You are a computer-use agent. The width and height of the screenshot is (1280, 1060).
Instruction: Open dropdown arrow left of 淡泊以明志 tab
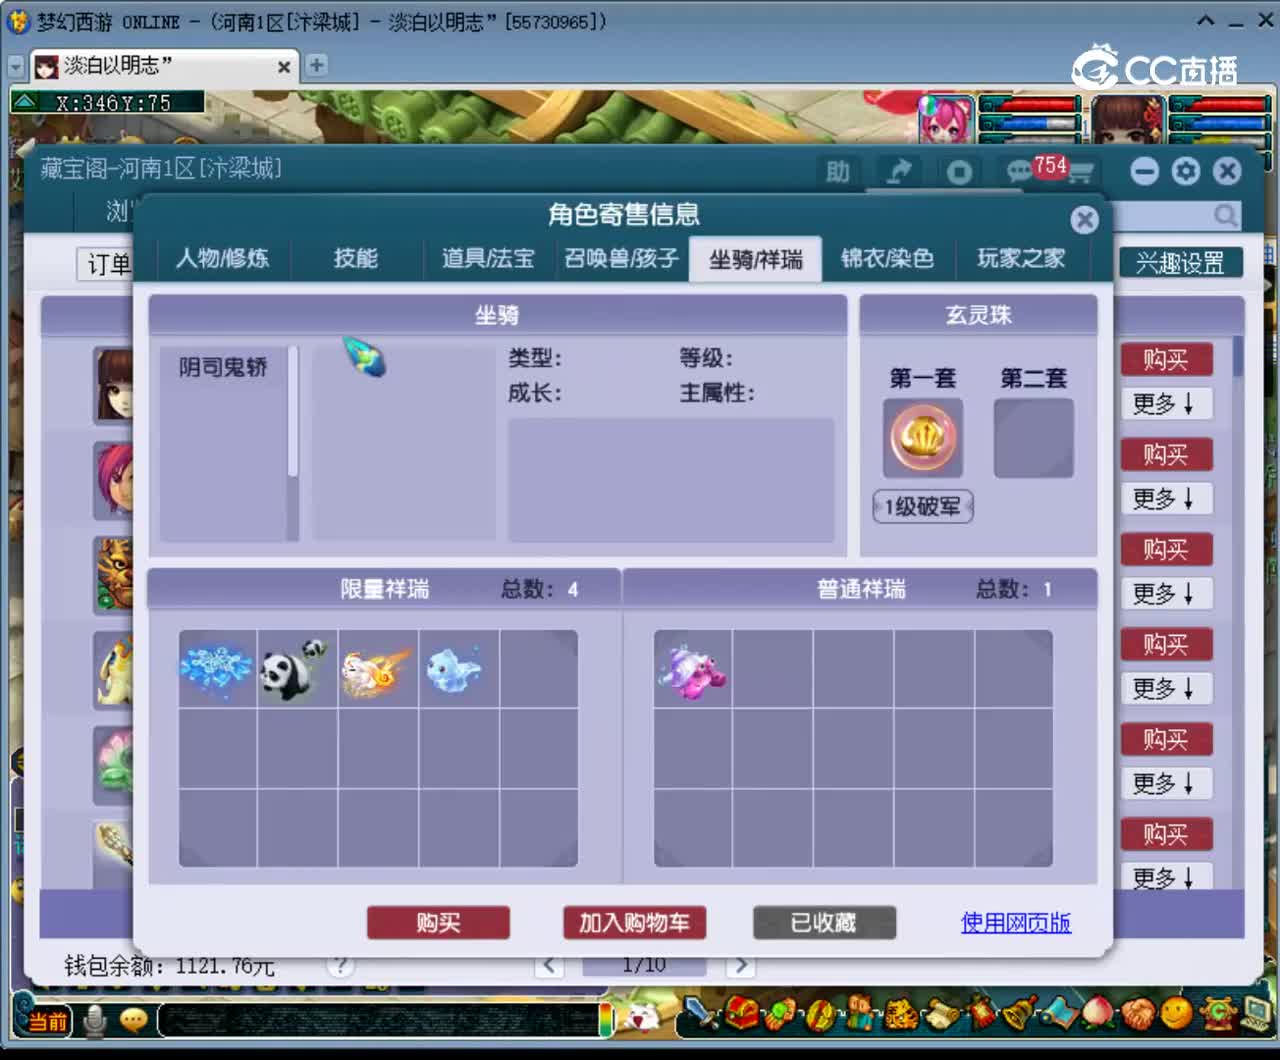coord(15,66)
